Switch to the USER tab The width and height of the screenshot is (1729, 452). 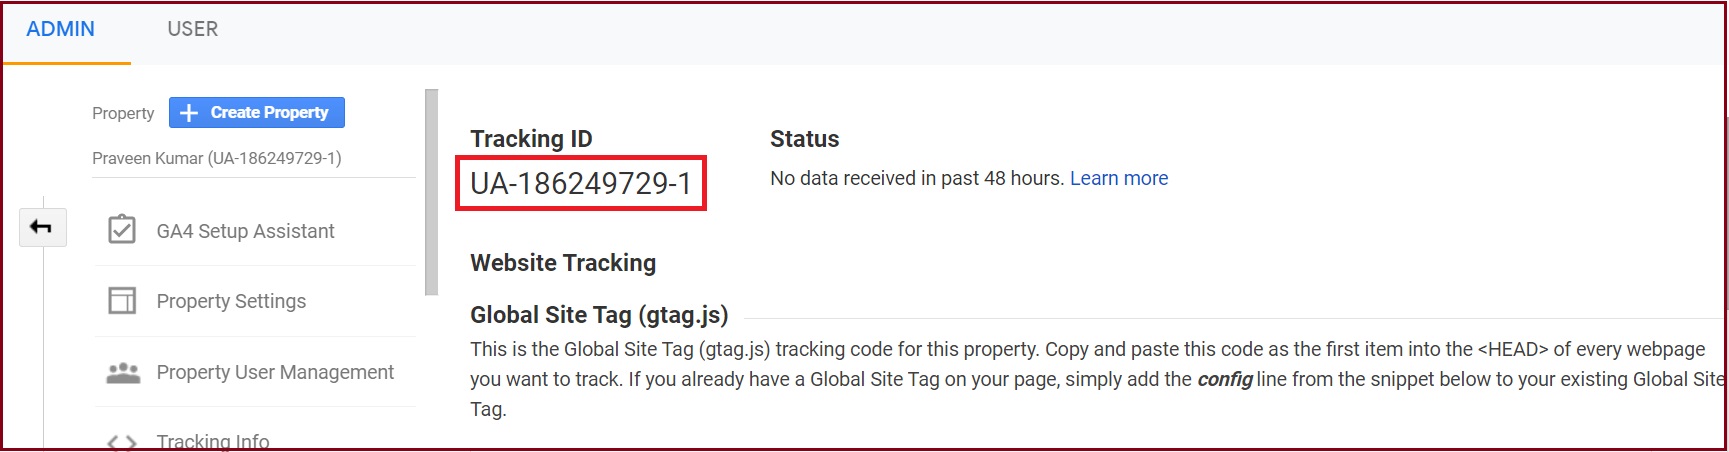click(x=193, y=29)
